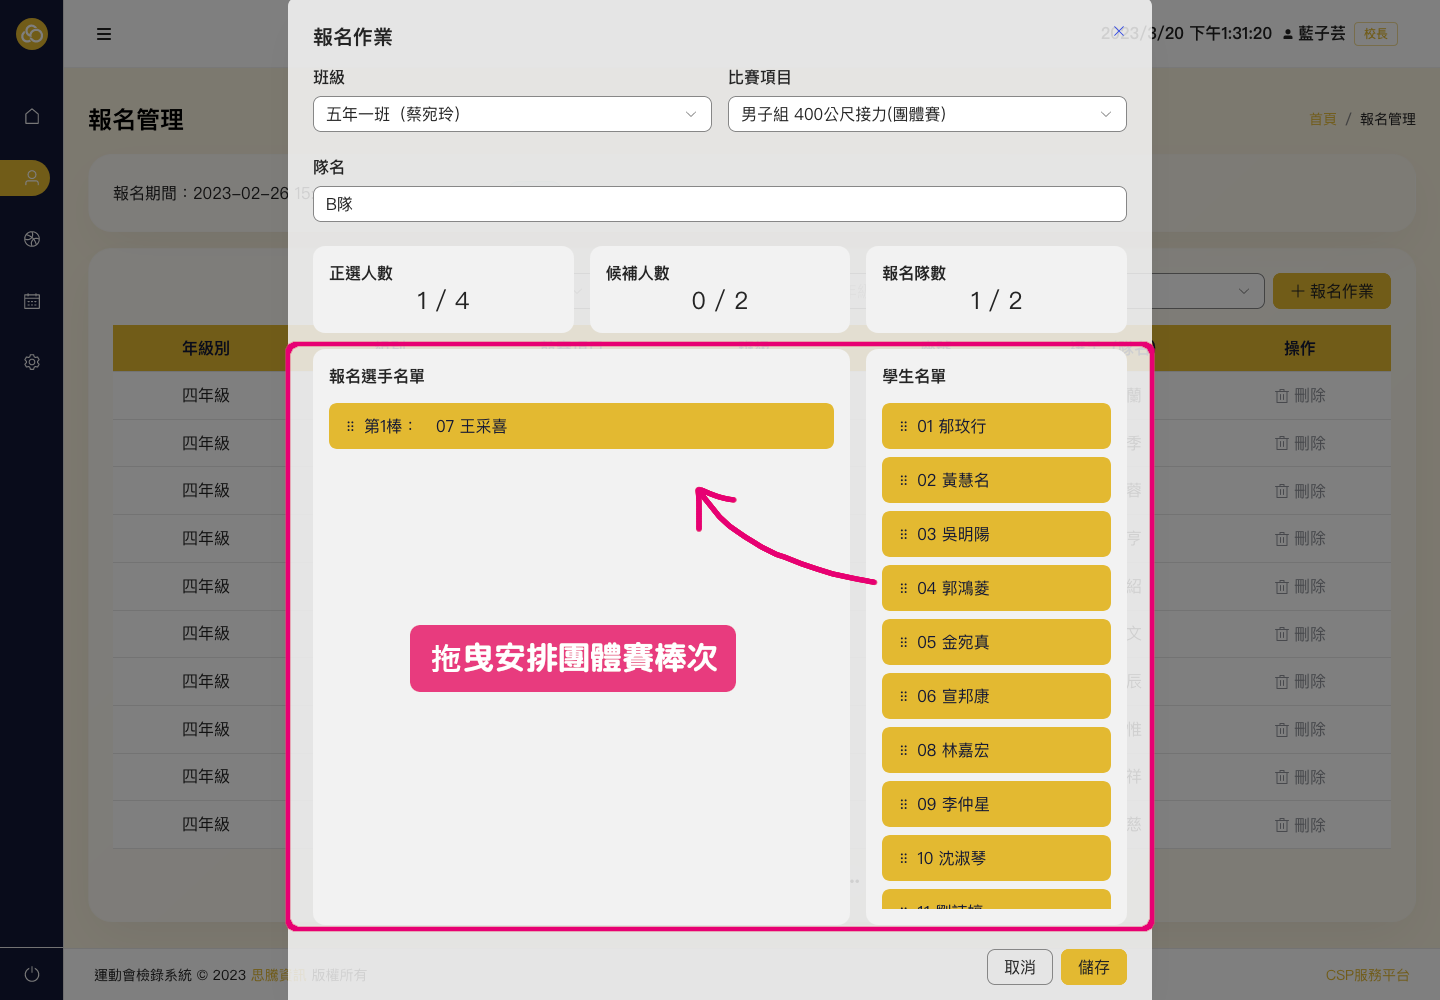This screenshot has width=1440, height=1000.
Task: Click the power logout icon
Action: 32,974
